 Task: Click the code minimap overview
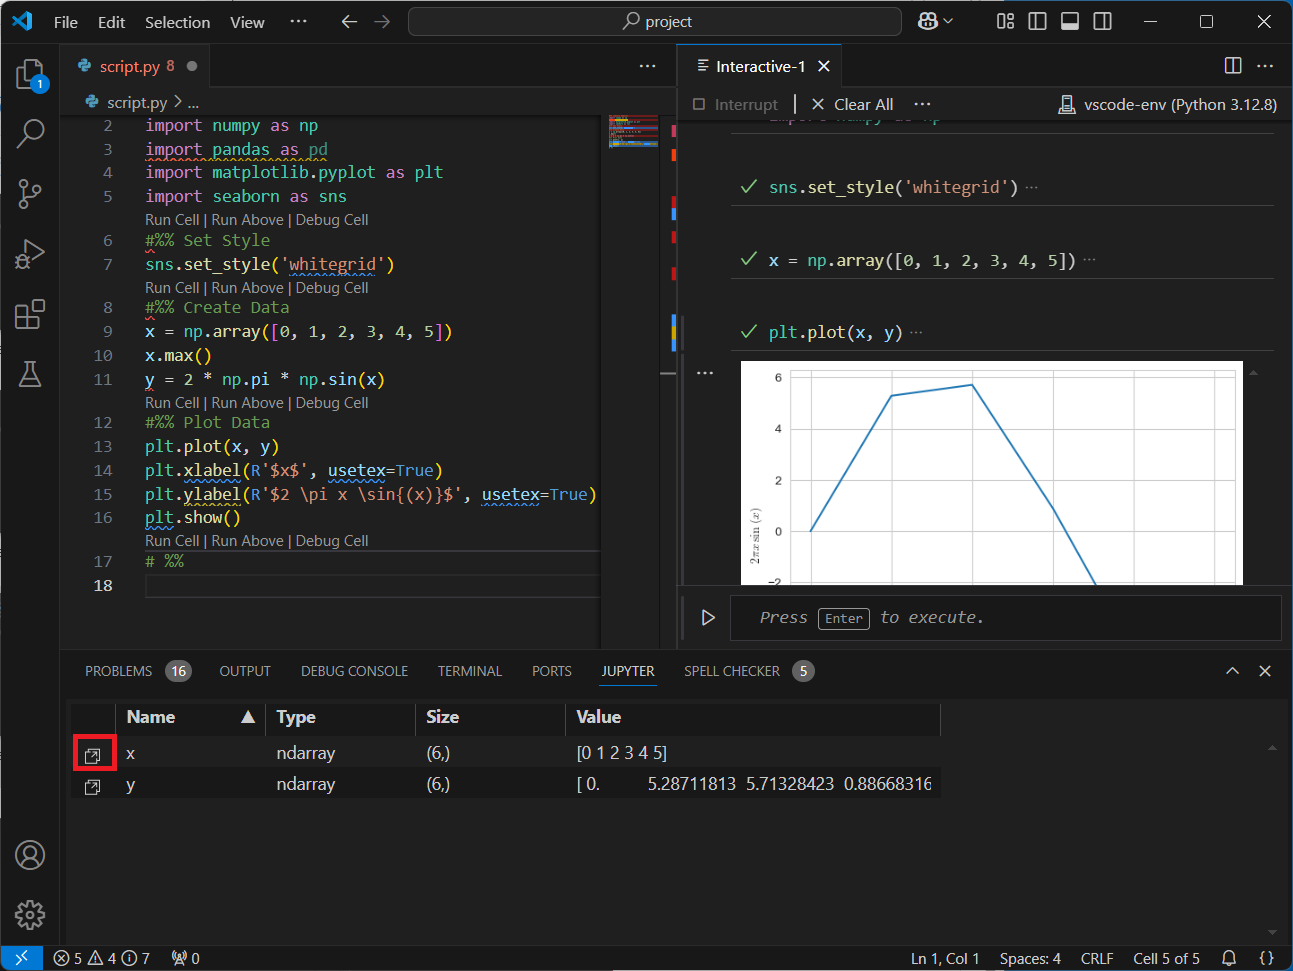pyautogui.click(x=633, y=132)
